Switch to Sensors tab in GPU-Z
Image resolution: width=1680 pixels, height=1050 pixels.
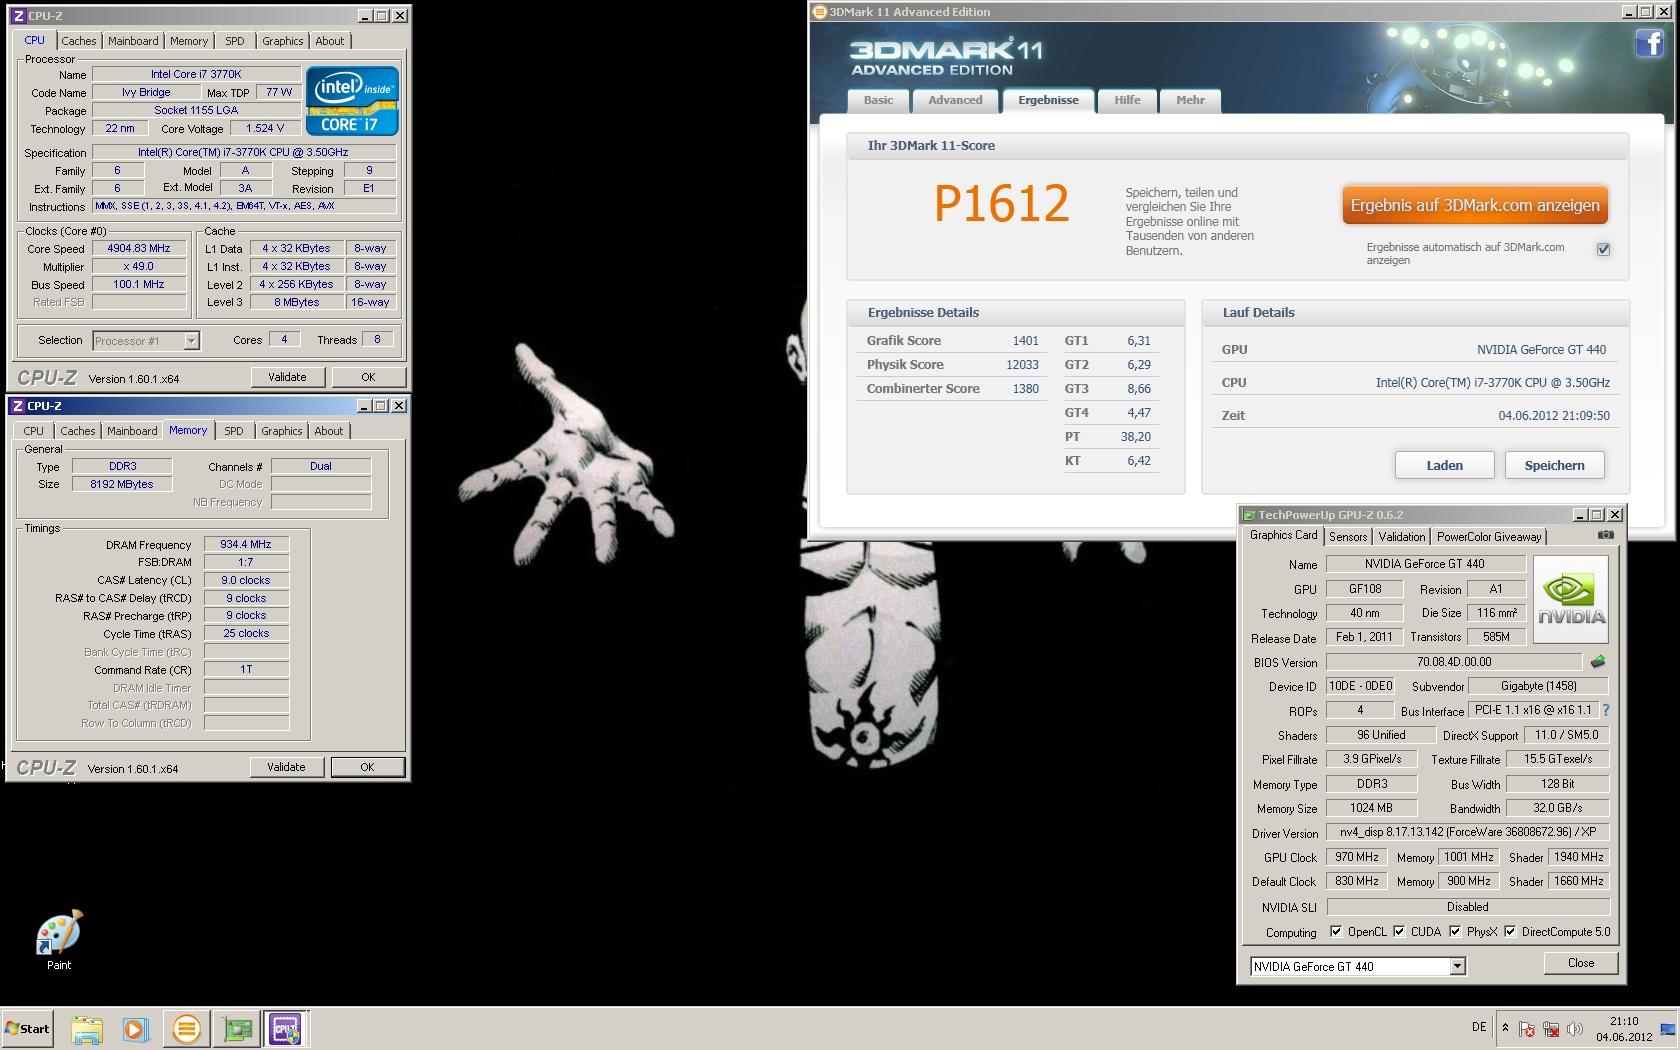(x=1348, y=537)
